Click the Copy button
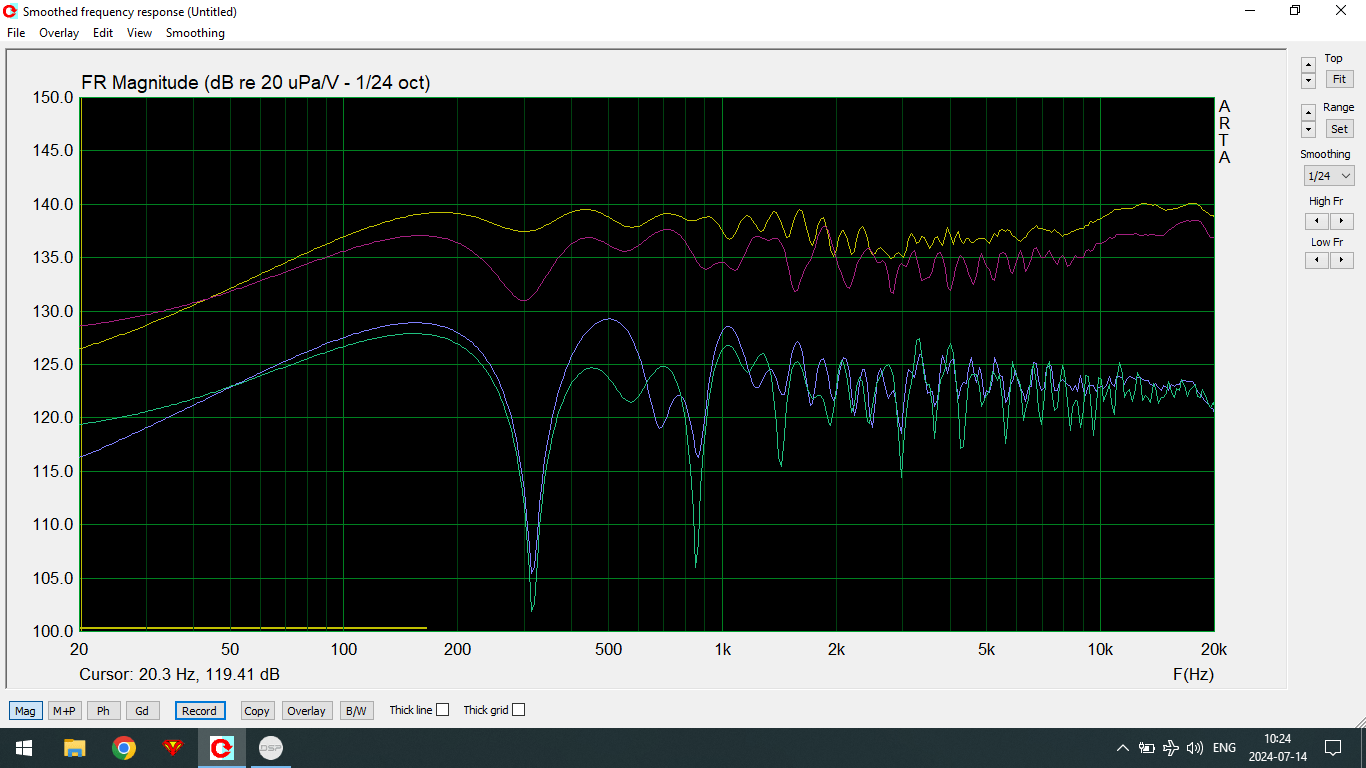This screenshot has width=1366, height=768. 257,711
